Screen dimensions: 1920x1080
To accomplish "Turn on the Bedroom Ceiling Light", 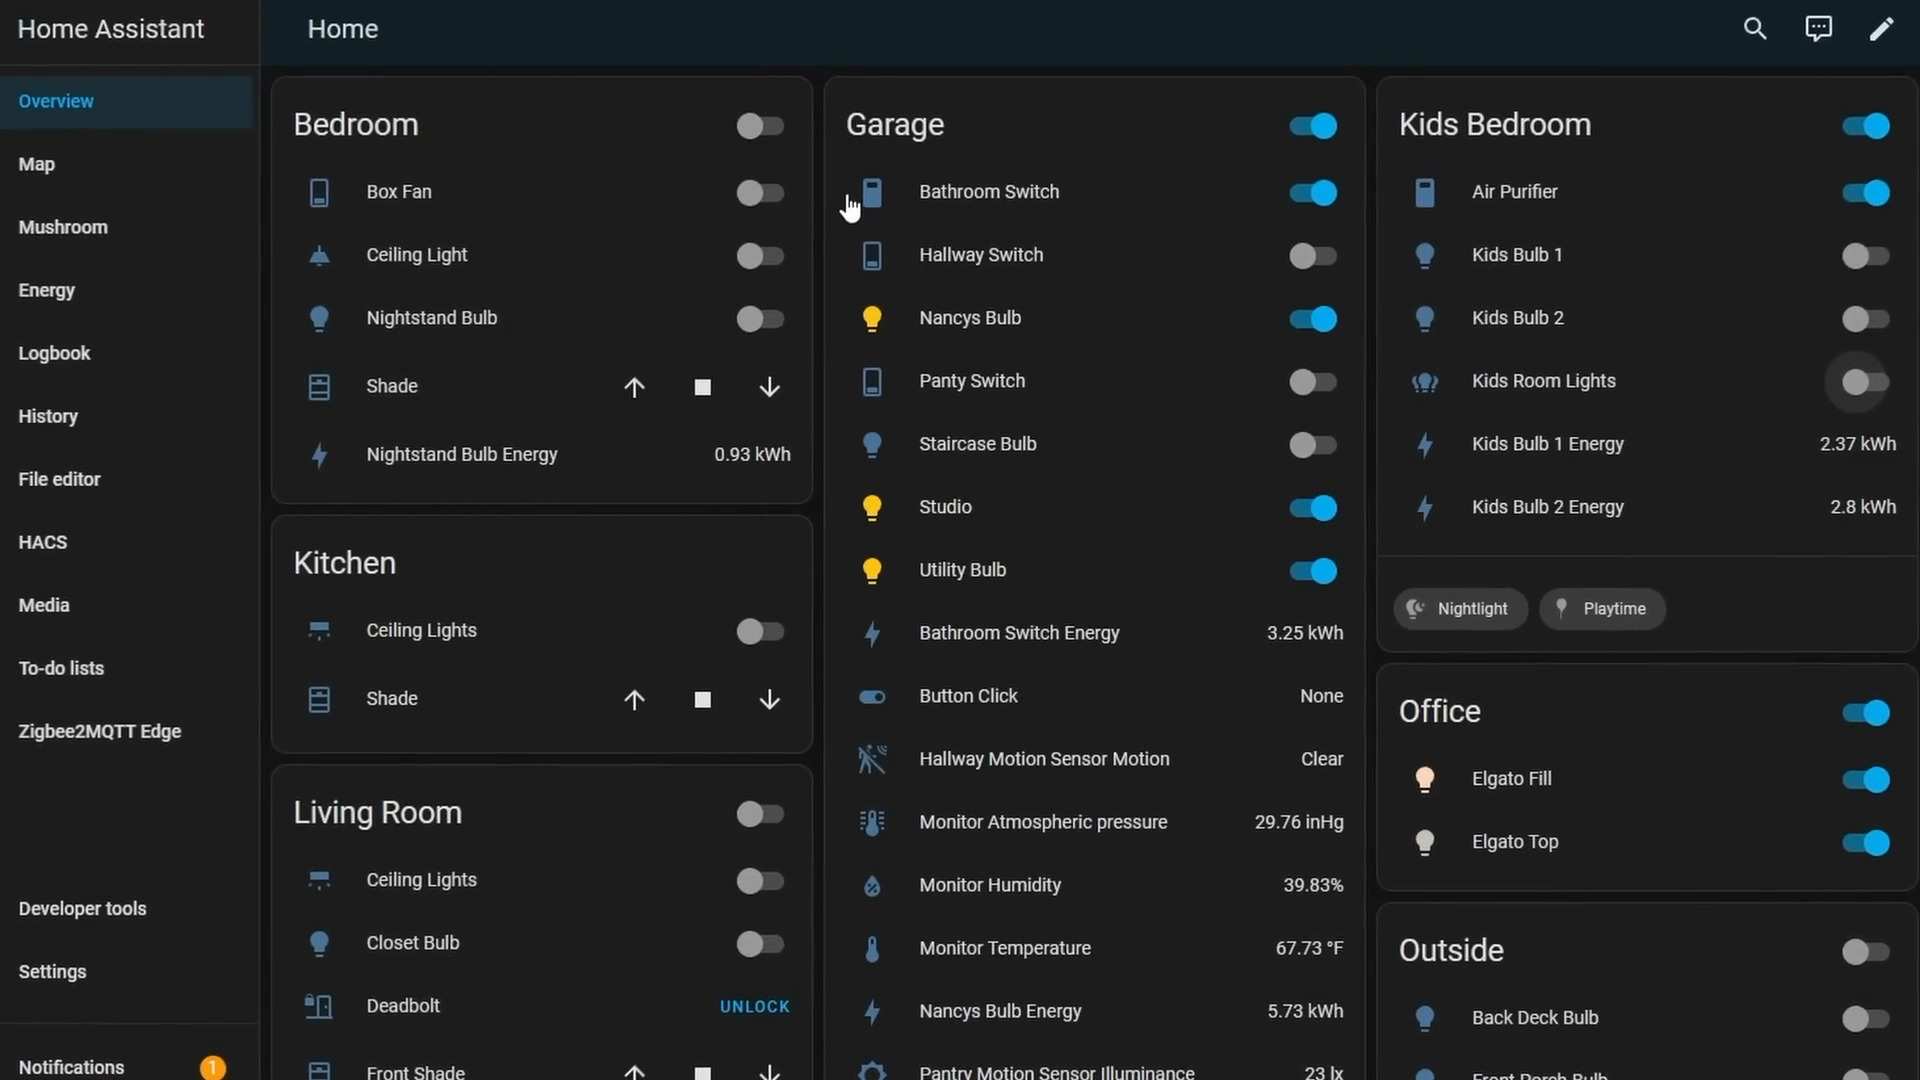I will tap(760, 256).
